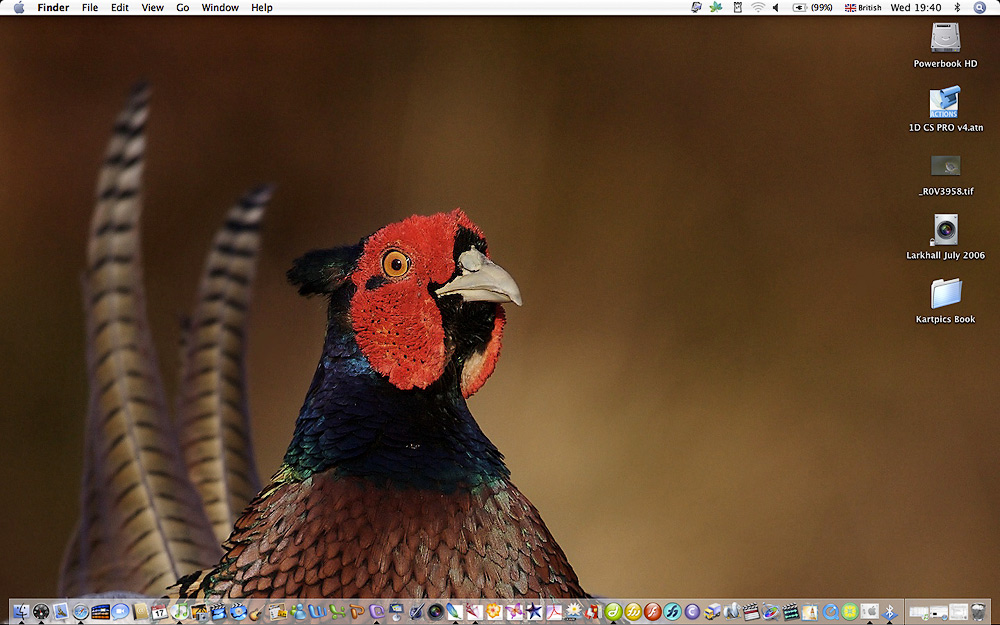This screenshot has height=625, width=1000.
Task: Select the _R0V3958.tif thumbnail
Action: click(x=945, y=166)
